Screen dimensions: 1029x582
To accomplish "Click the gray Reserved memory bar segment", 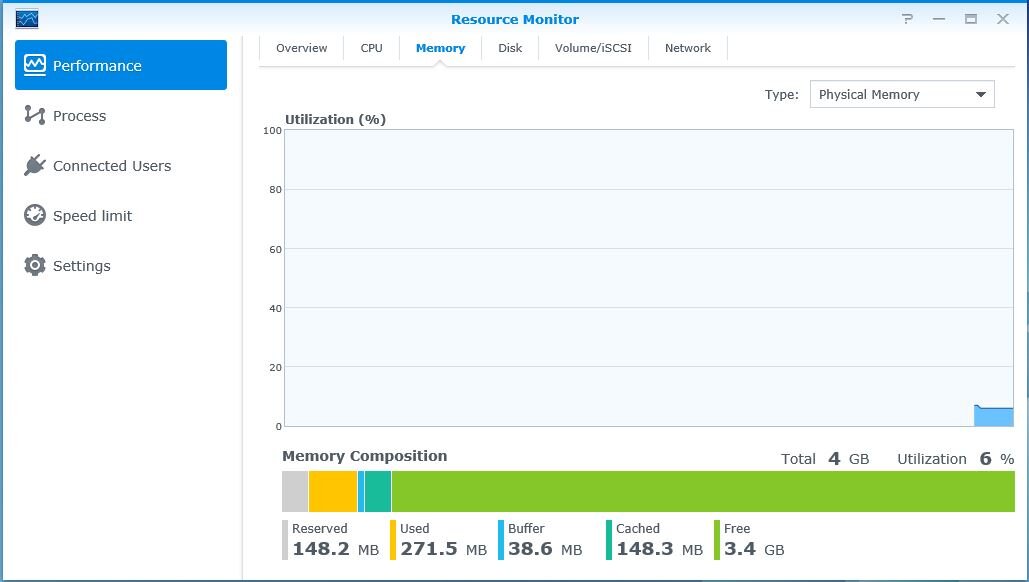I will (x=295, y=492).
